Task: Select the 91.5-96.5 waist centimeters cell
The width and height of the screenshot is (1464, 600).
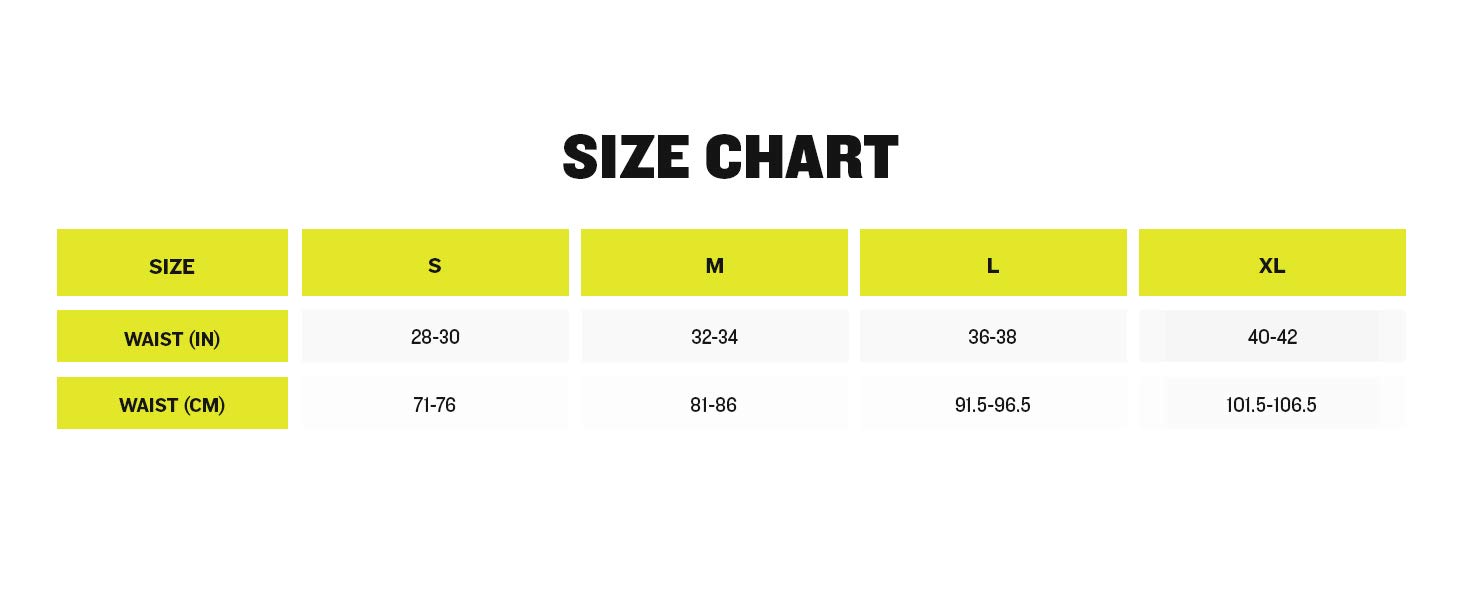Action: pos(992,405)
